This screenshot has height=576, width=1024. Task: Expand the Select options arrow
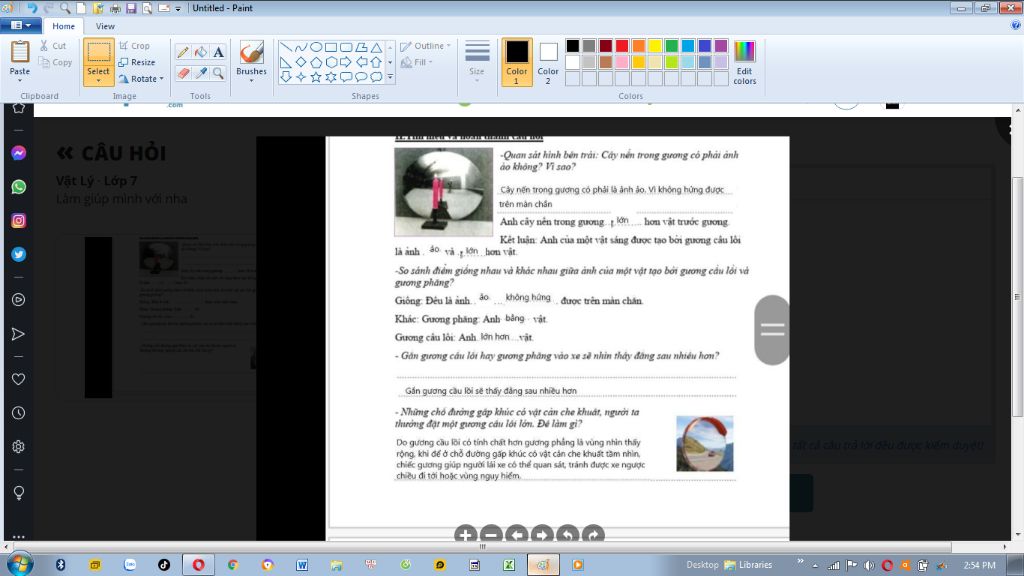point(99,81)
